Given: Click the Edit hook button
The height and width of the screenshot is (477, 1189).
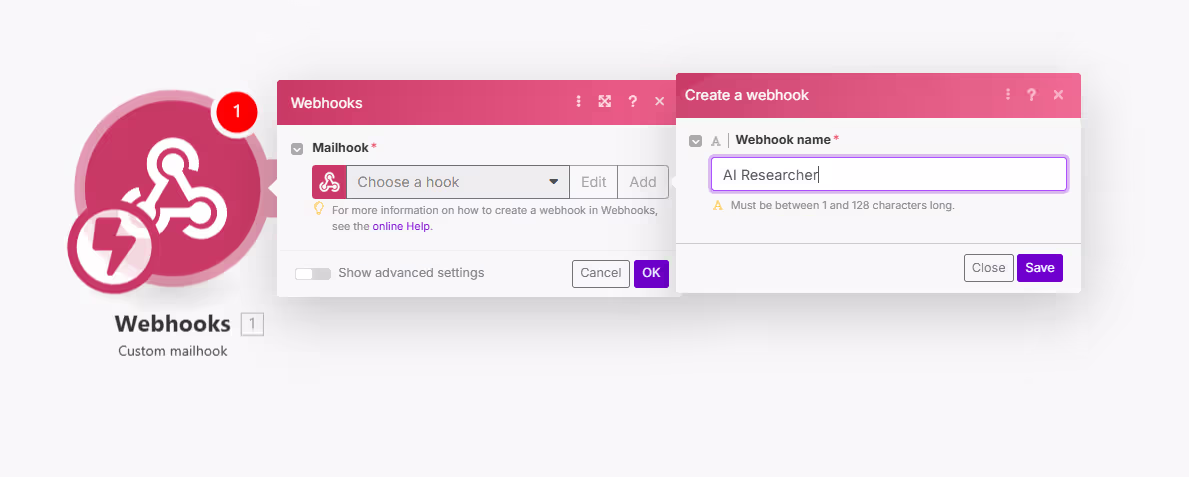Looking at the screenshot, I should (x=594, y=182).
